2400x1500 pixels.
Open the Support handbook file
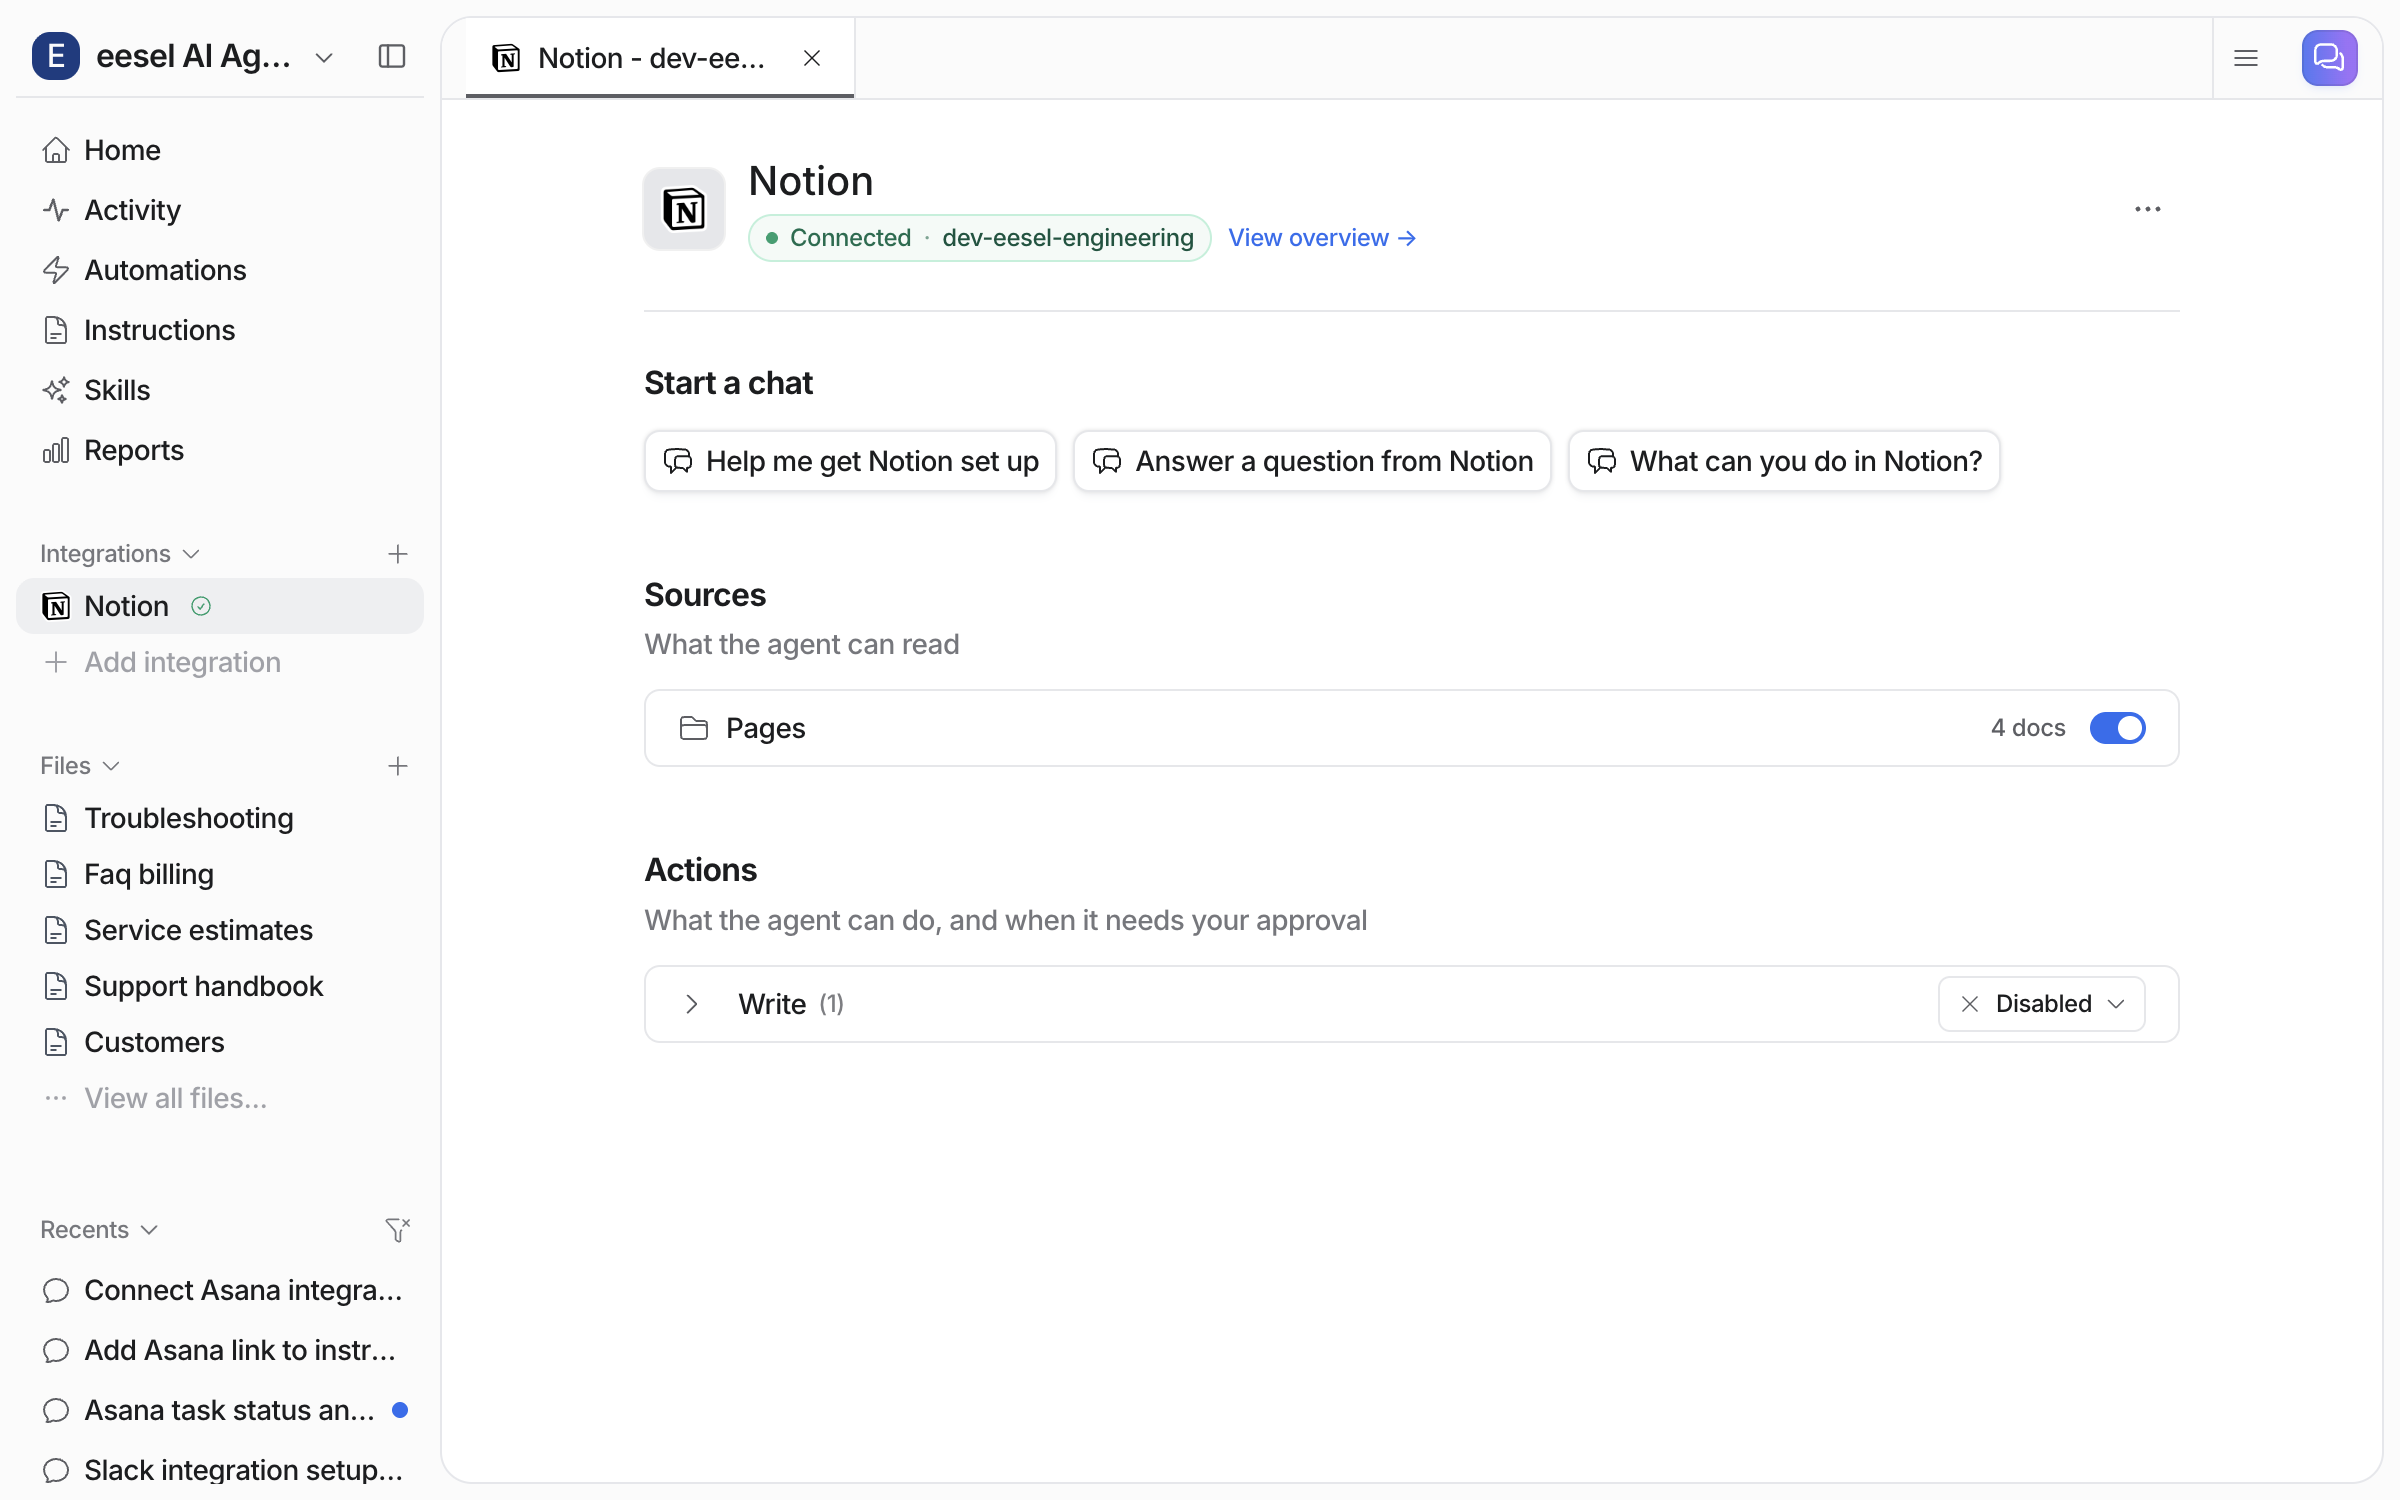click(x=220, y=986)
